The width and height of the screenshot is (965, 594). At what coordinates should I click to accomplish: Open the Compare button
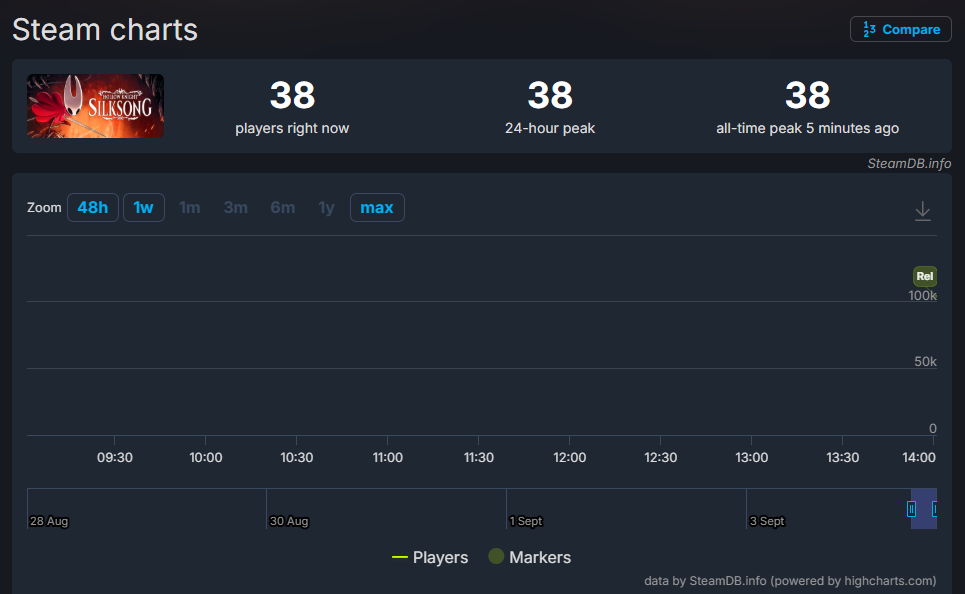point(900,29)
